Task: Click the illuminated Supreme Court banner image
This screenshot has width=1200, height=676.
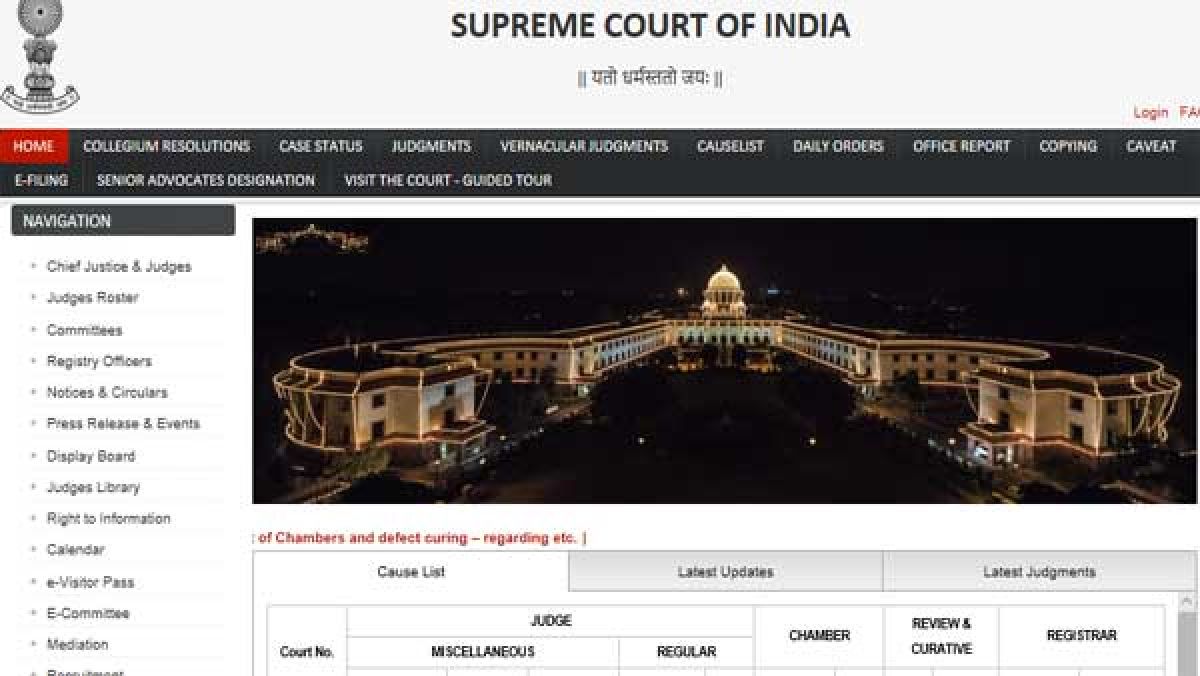Action: pyautogui.click(x=724, y=361)
